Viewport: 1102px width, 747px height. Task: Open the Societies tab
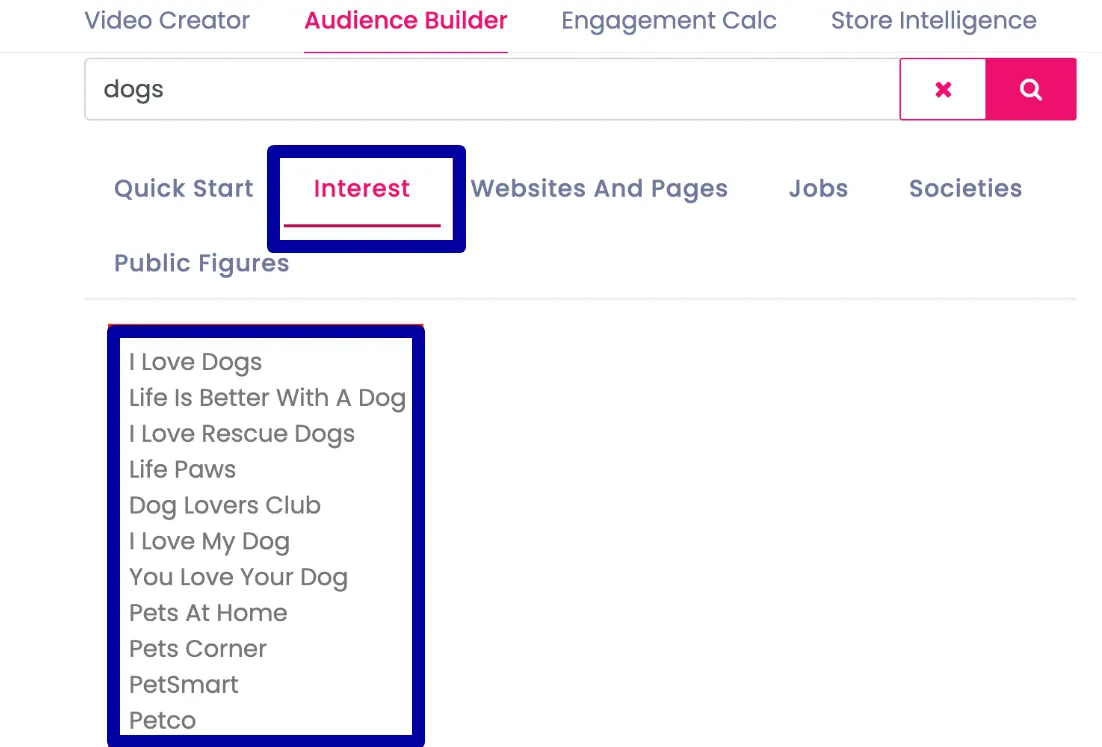coord(966,188)
